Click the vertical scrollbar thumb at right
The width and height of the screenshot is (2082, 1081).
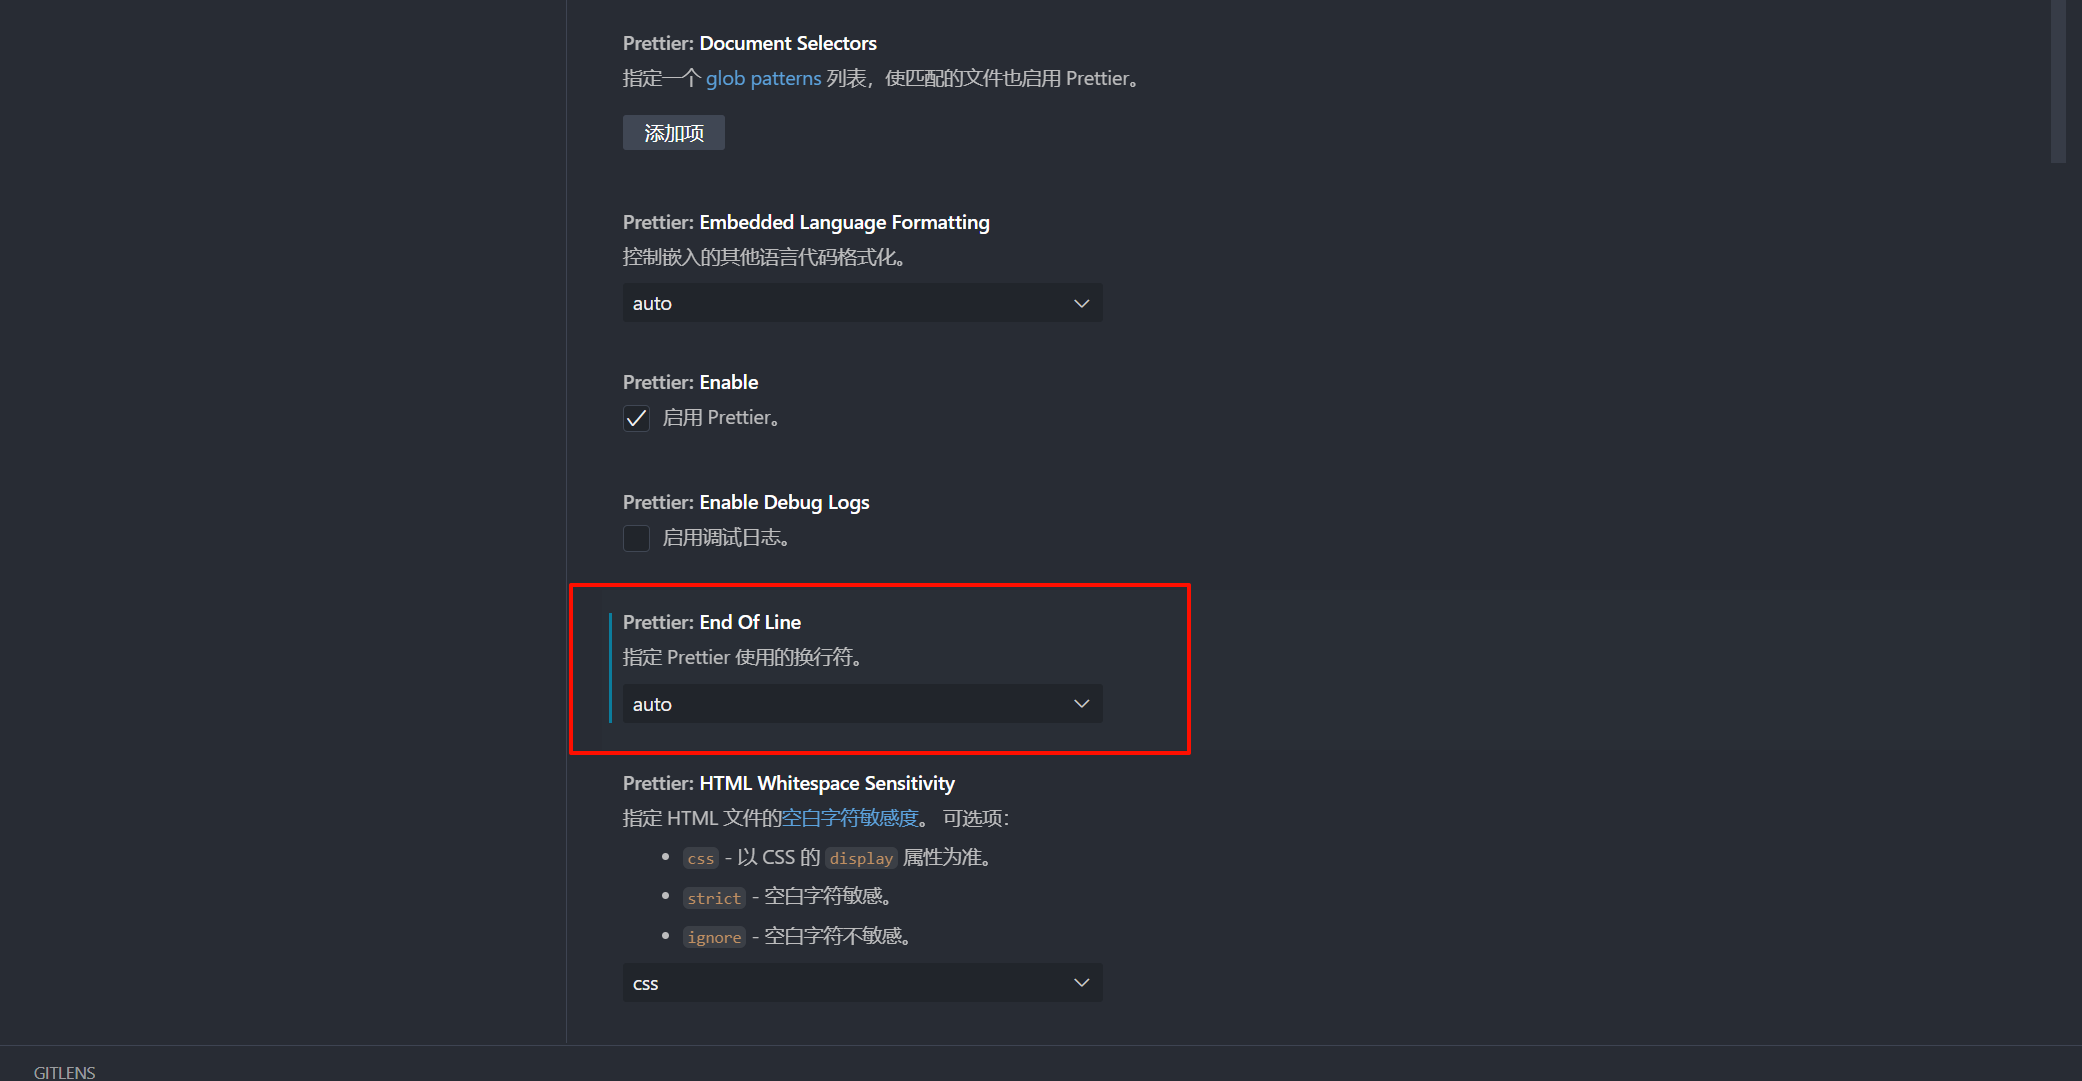click(x=2057, y=80)
